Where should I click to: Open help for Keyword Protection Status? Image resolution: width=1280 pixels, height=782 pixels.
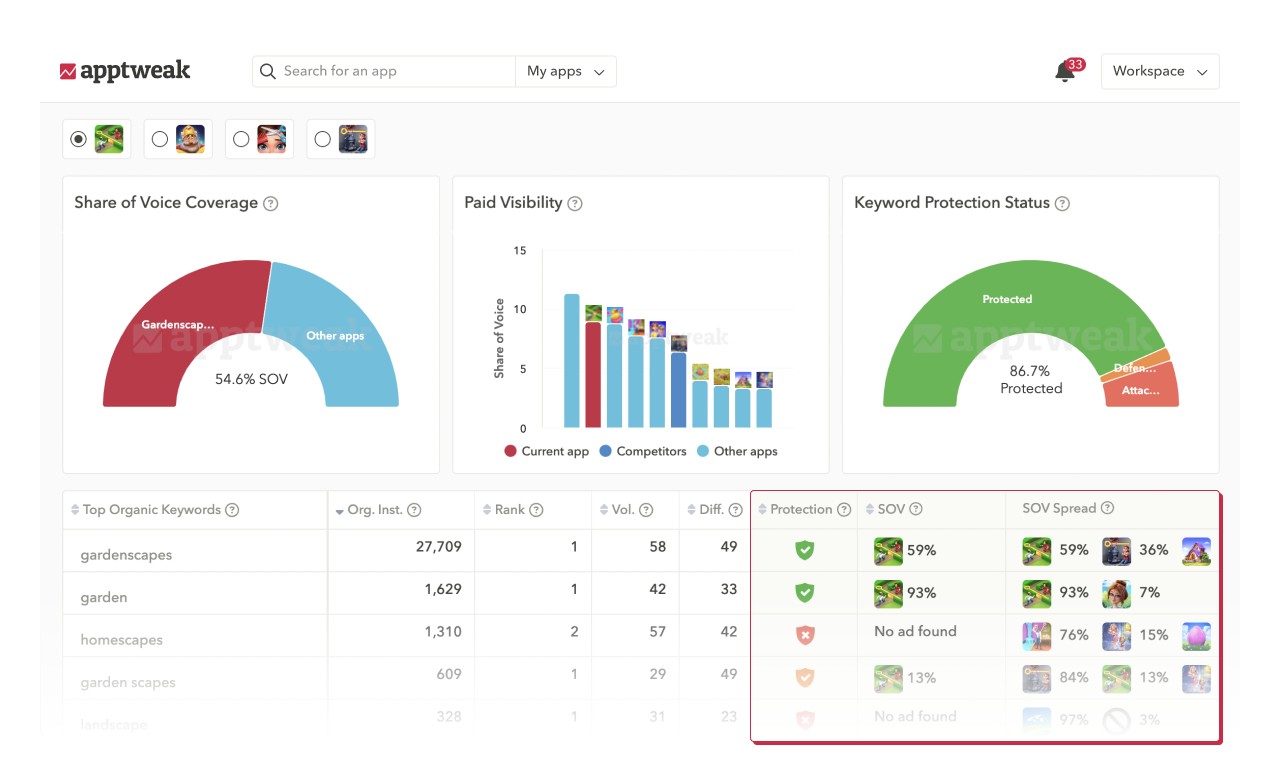point(1062,203)
